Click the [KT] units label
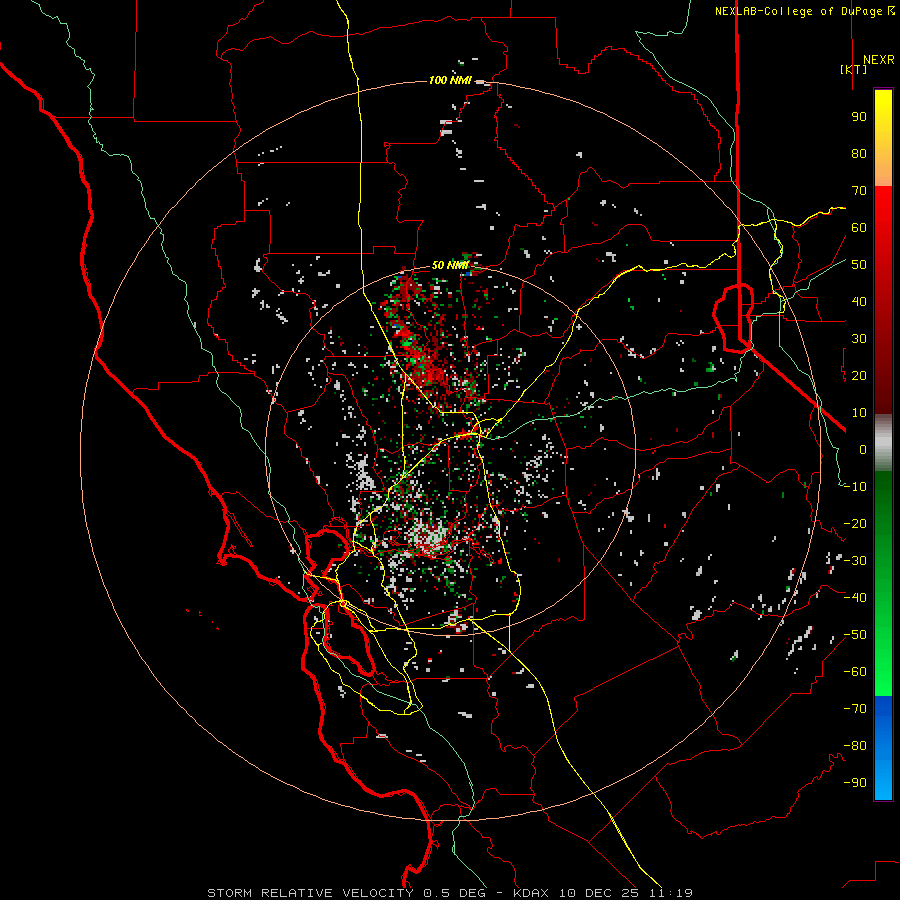 (854, 69)
